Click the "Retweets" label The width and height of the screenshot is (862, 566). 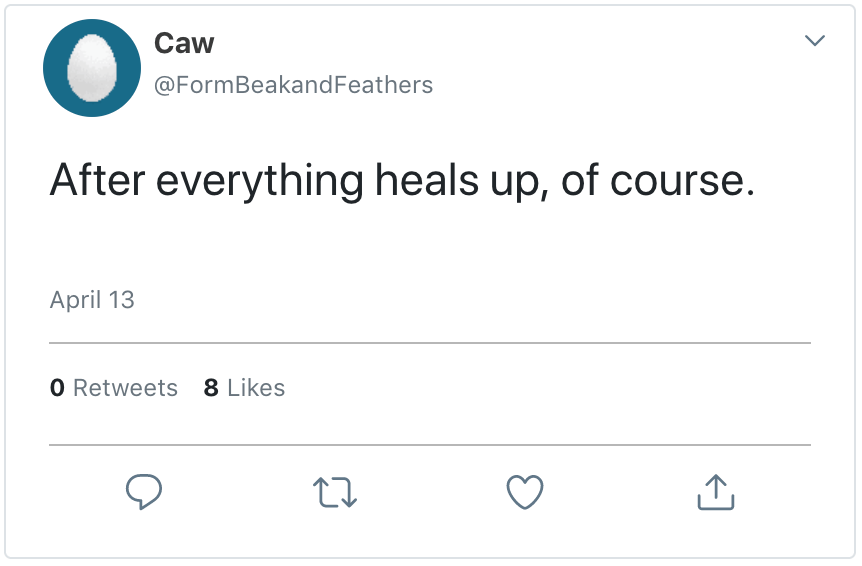coord(125,388)
